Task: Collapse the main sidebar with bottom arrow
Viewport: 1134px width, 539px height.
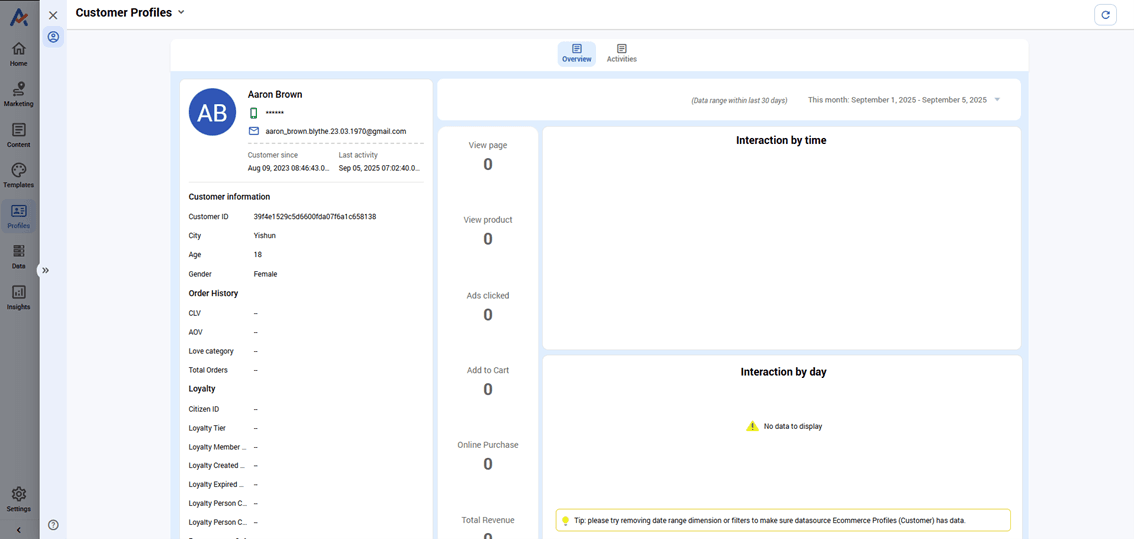Action: (18, 530)
